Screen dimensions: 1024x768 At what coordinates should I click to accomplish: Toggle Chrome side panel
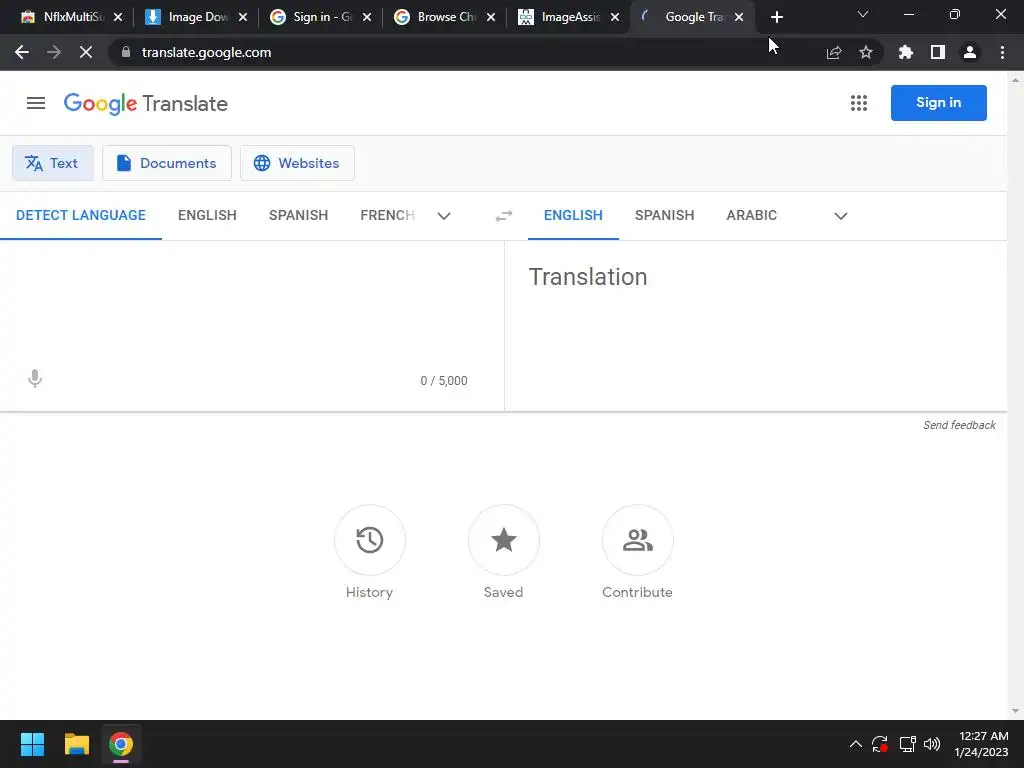click(x=938, y=52)
